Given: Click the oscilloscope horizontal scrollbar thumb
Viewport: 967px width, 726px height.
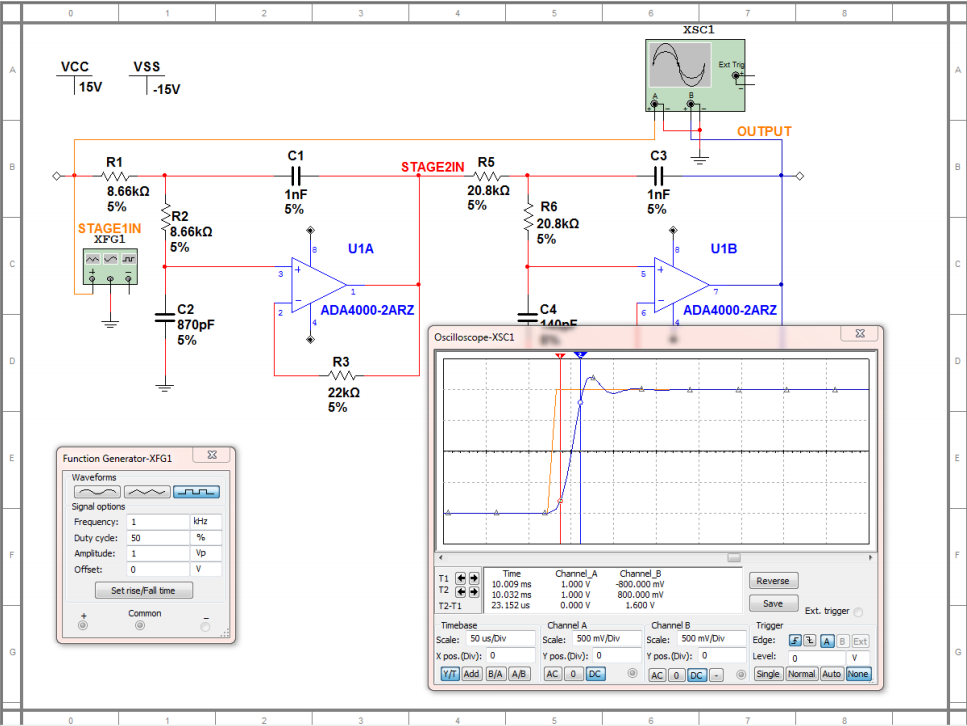Looking at the screenshot, I should [733, 557].
